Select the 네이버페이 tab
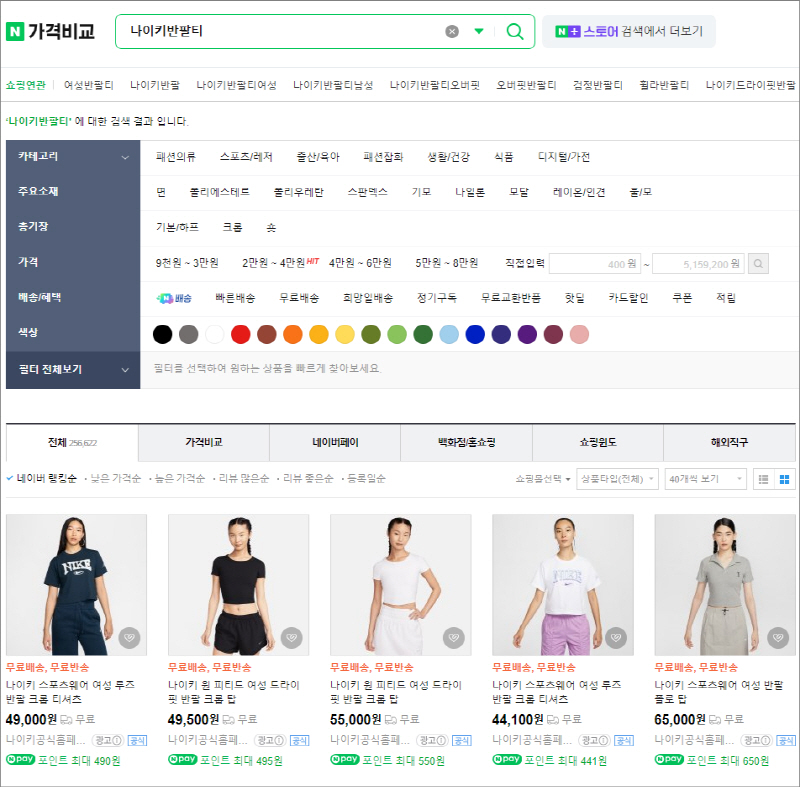This screenshot has height=787, width=800. 335,443
